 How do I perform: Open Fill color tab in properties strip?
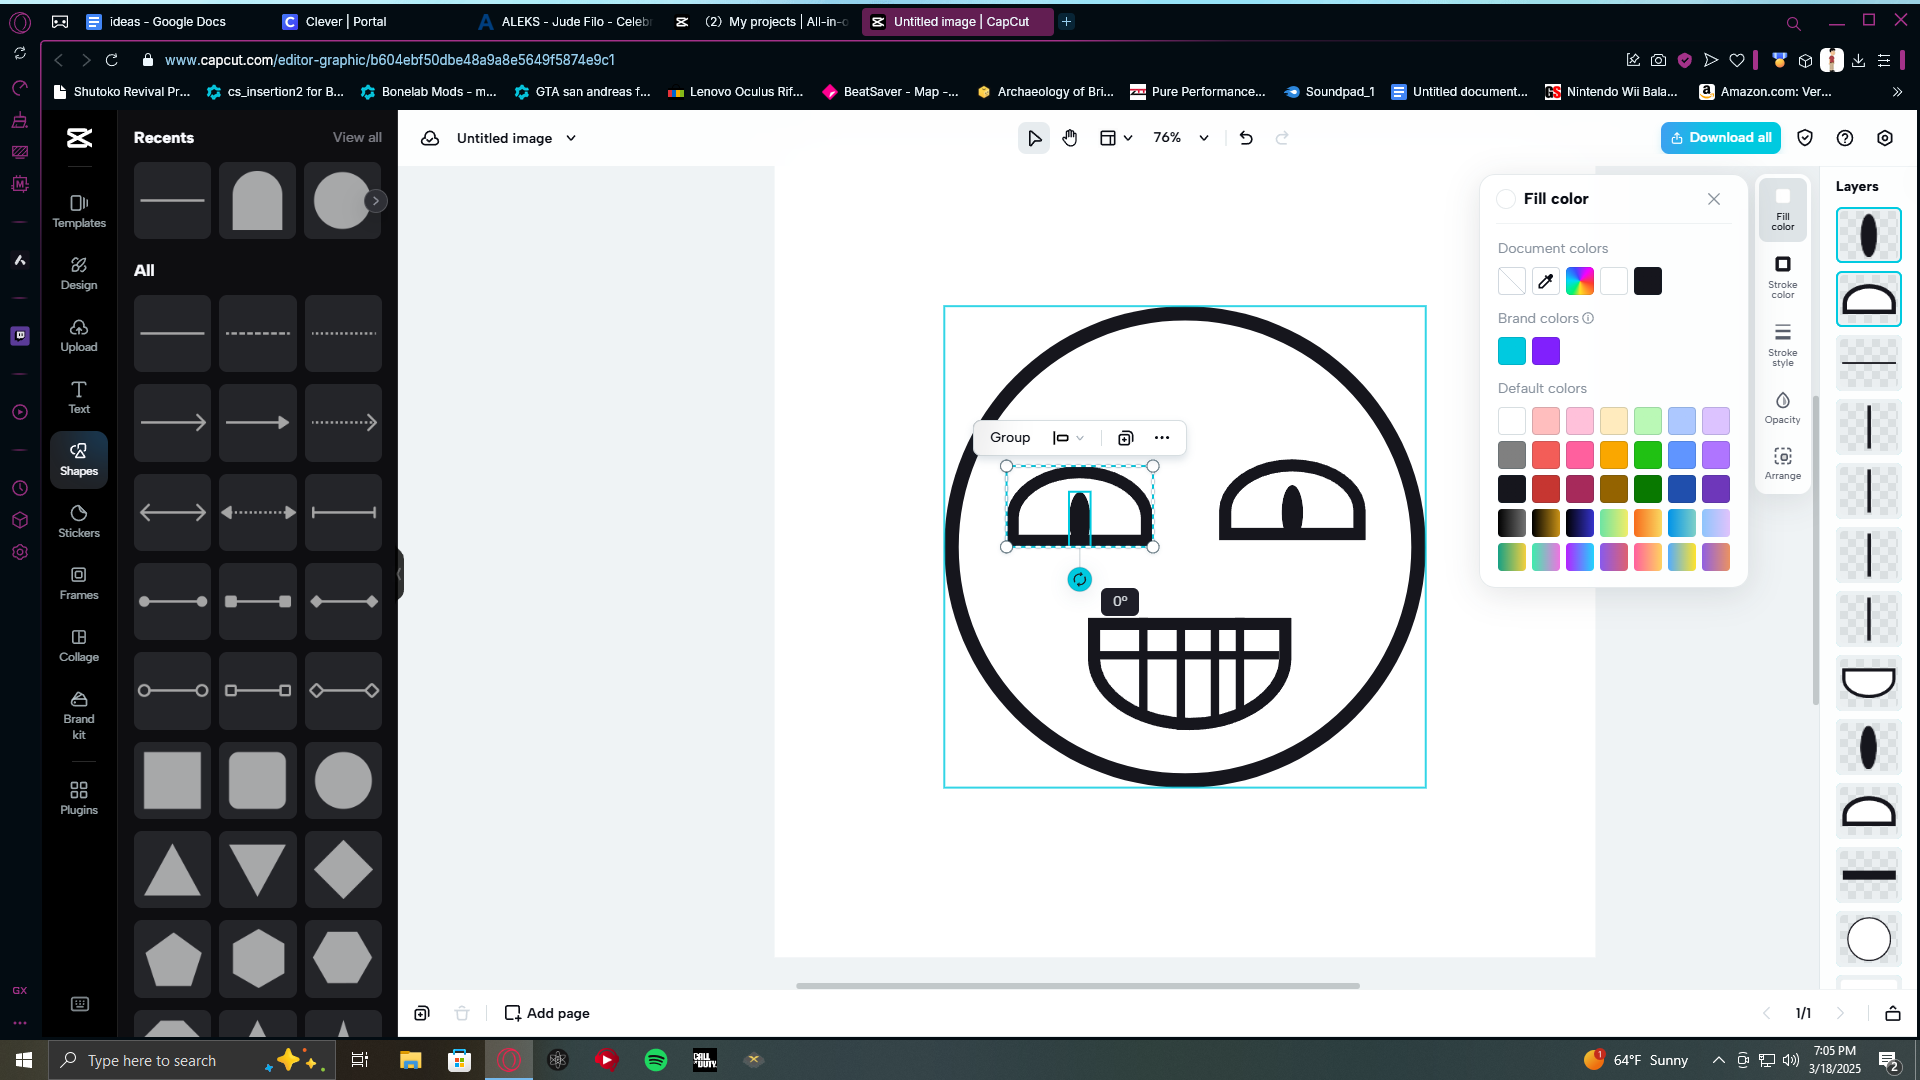coord(1782,210)
